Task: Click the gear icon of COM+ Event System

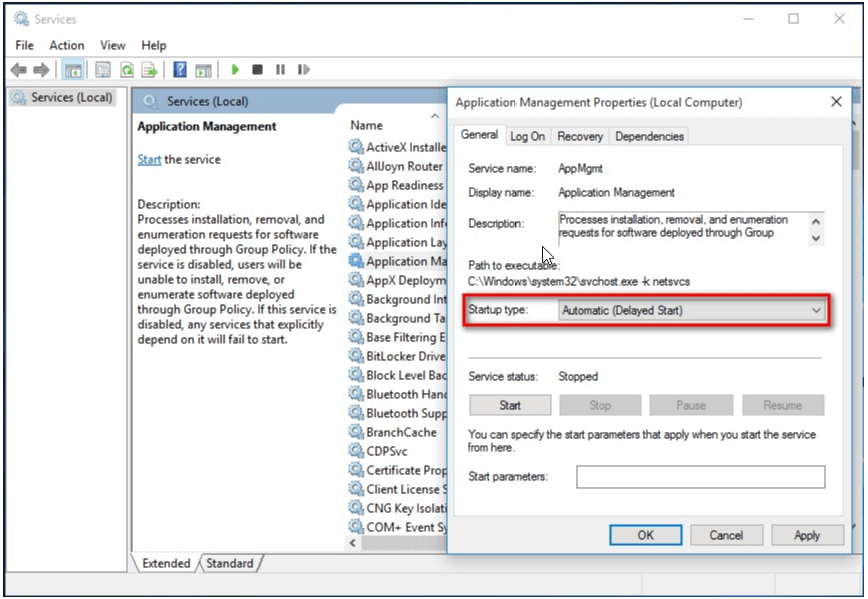Action: click(355, 526)
